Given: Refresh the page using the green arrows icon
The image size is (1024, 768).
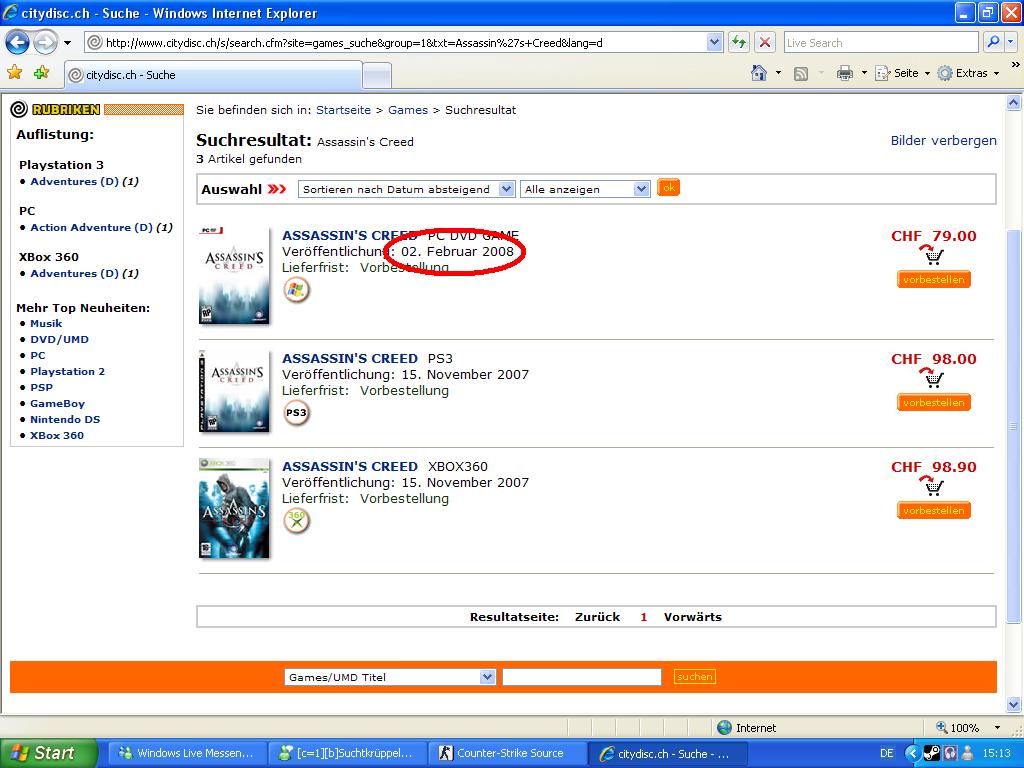Looking at the screenshot, I should click(739, 42).
